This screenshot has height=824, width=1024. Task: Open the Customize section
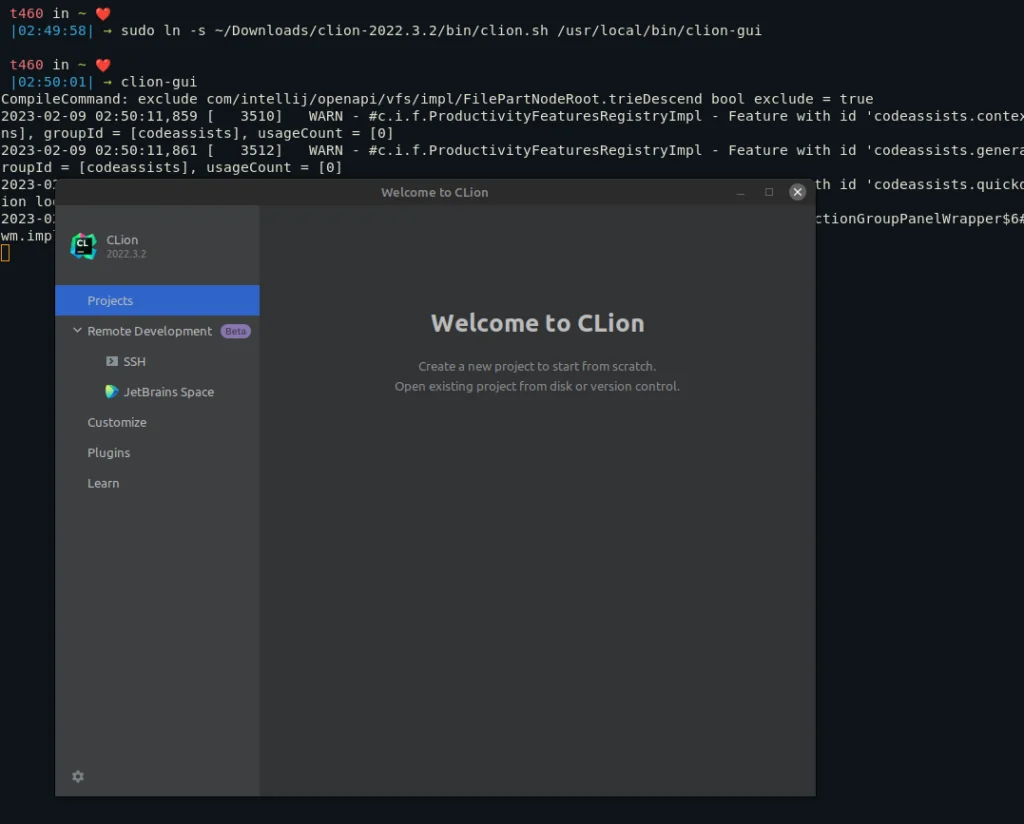point(117,422)
